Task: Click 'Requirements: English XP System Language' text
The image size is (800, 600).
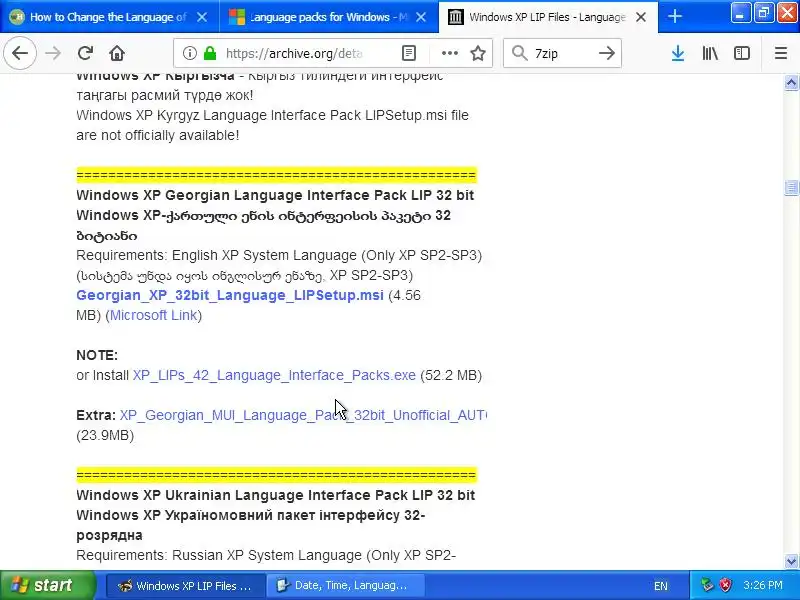Action: tap(279, 255)
